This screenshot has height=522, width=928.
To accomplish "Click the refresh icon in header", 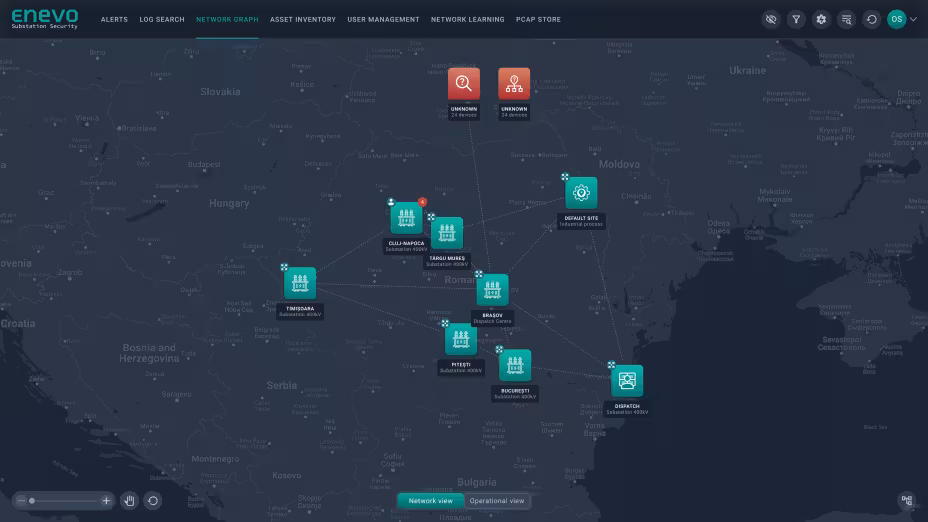I will click(x=872, y=20).
